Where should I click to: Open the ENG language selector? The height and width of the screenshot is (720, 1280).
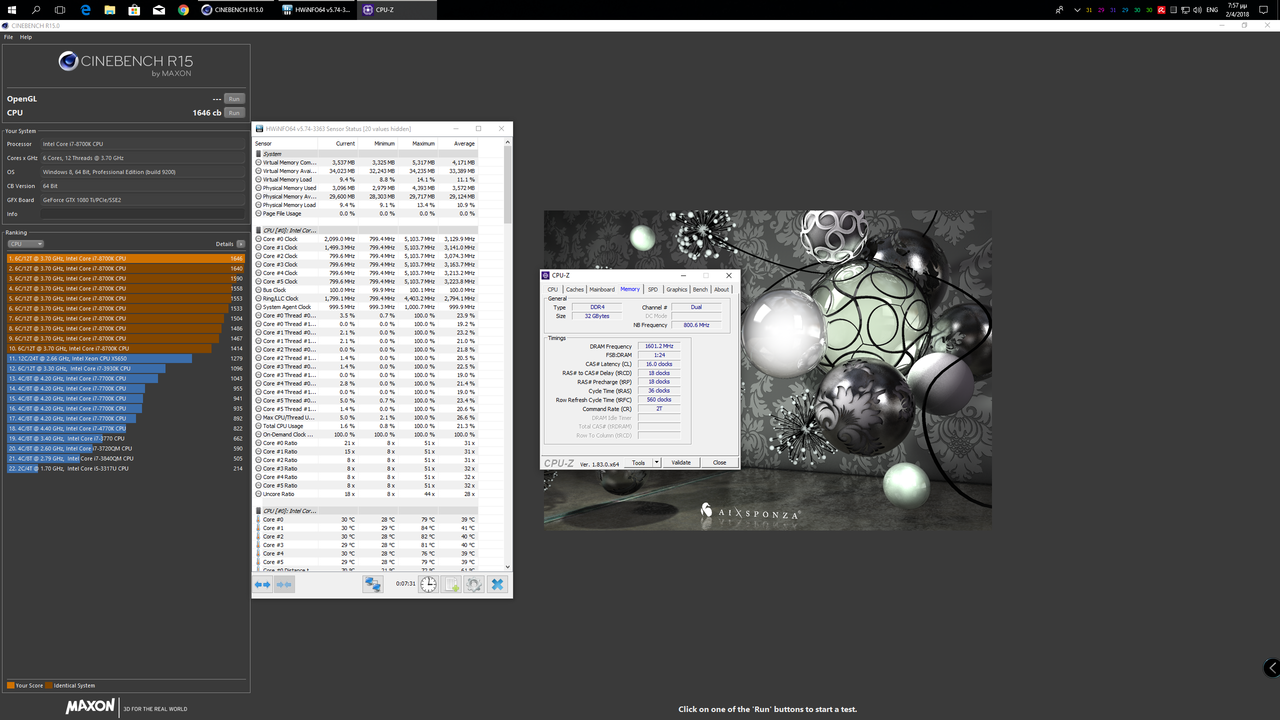click(x=1212, y=9)
